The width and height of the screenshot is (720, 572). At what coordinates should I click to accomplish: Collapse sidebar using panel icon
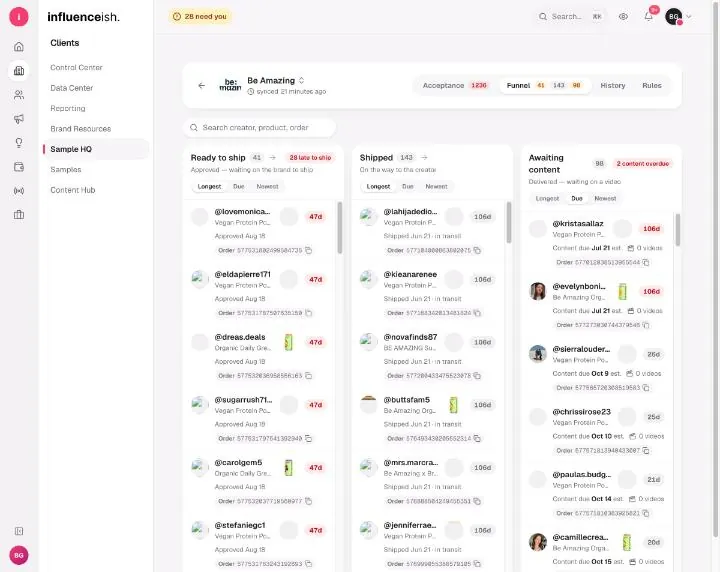[x=19, y=531]
